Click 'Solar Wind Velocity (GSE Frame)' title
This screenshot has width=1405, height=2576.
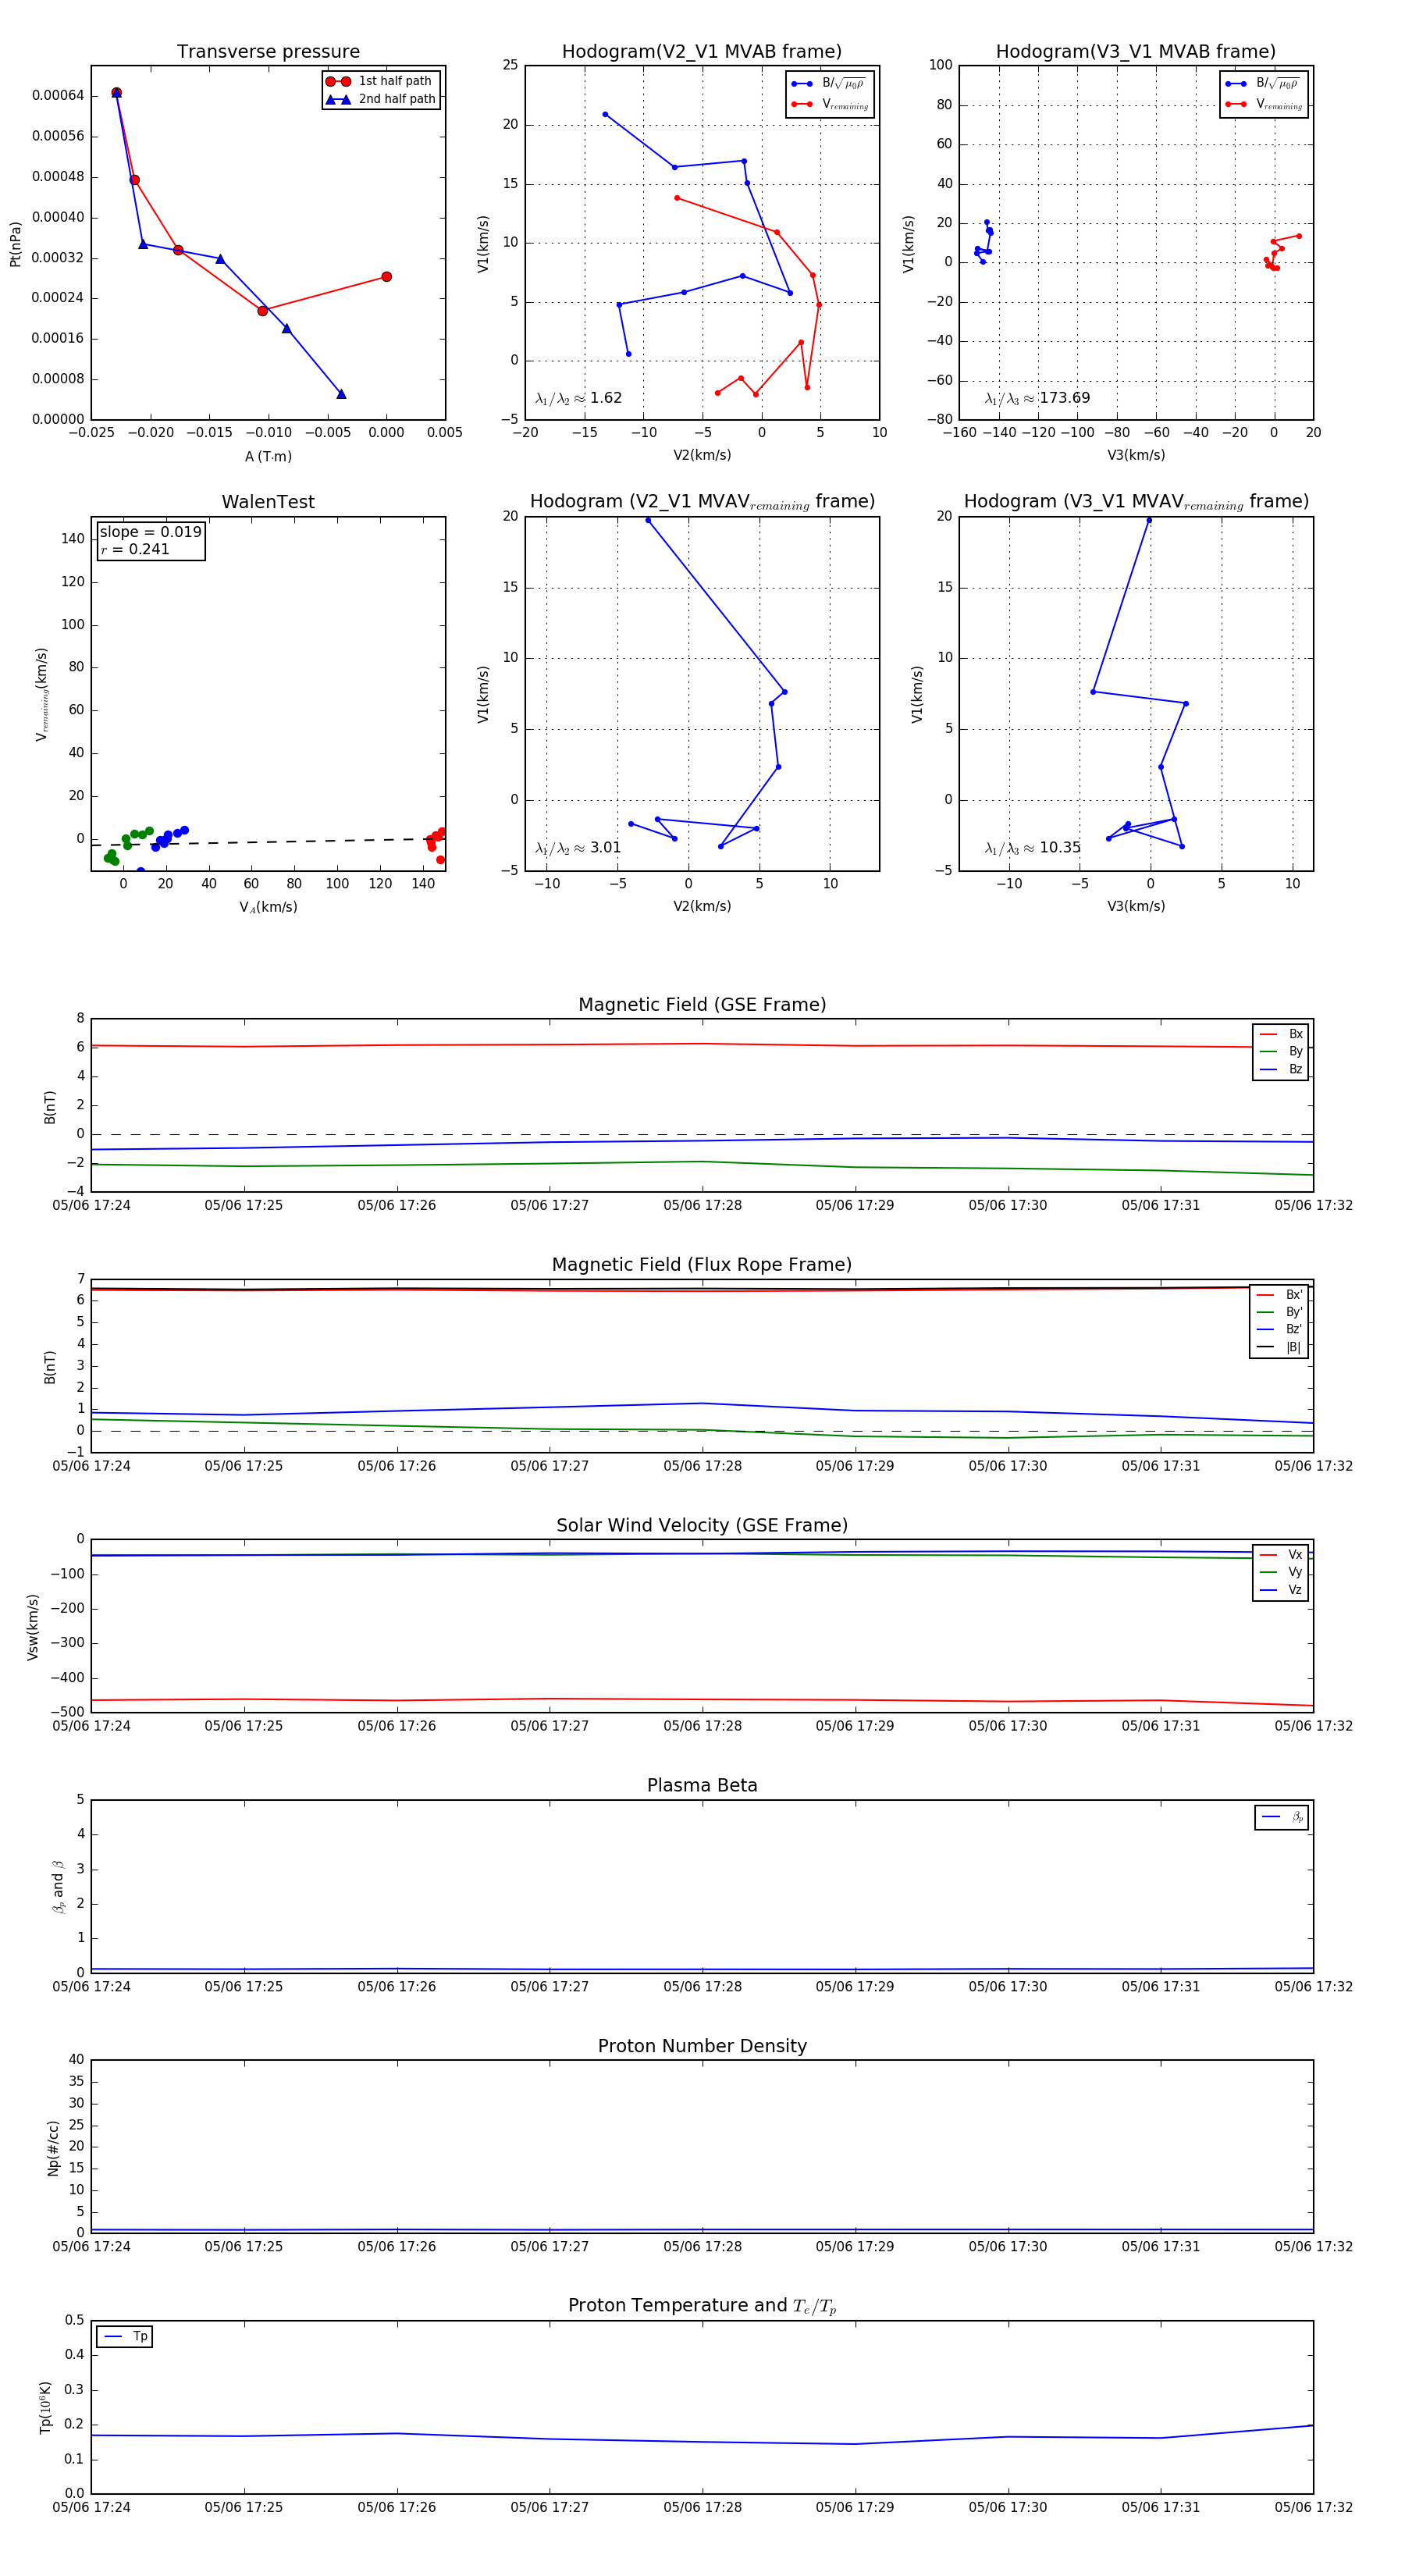coord(702,1525)
